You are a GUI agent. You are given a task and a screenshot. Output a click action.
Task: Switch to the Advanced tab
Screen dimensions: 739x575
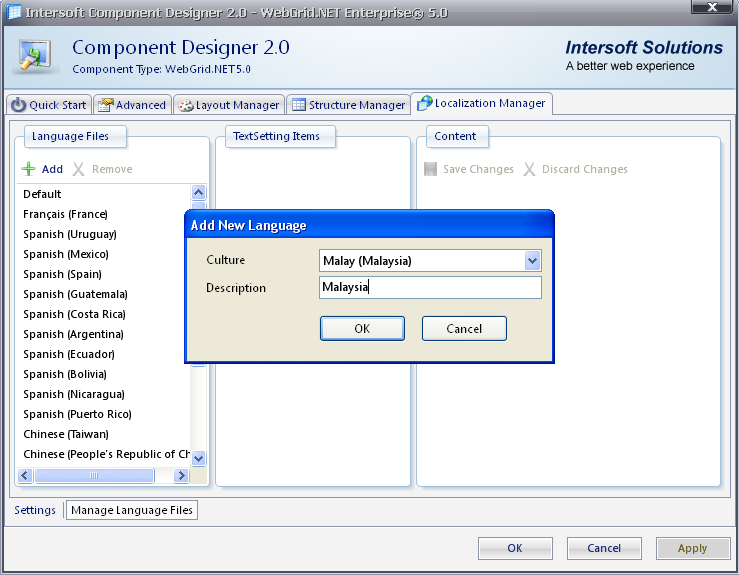(x=132, y=105)
